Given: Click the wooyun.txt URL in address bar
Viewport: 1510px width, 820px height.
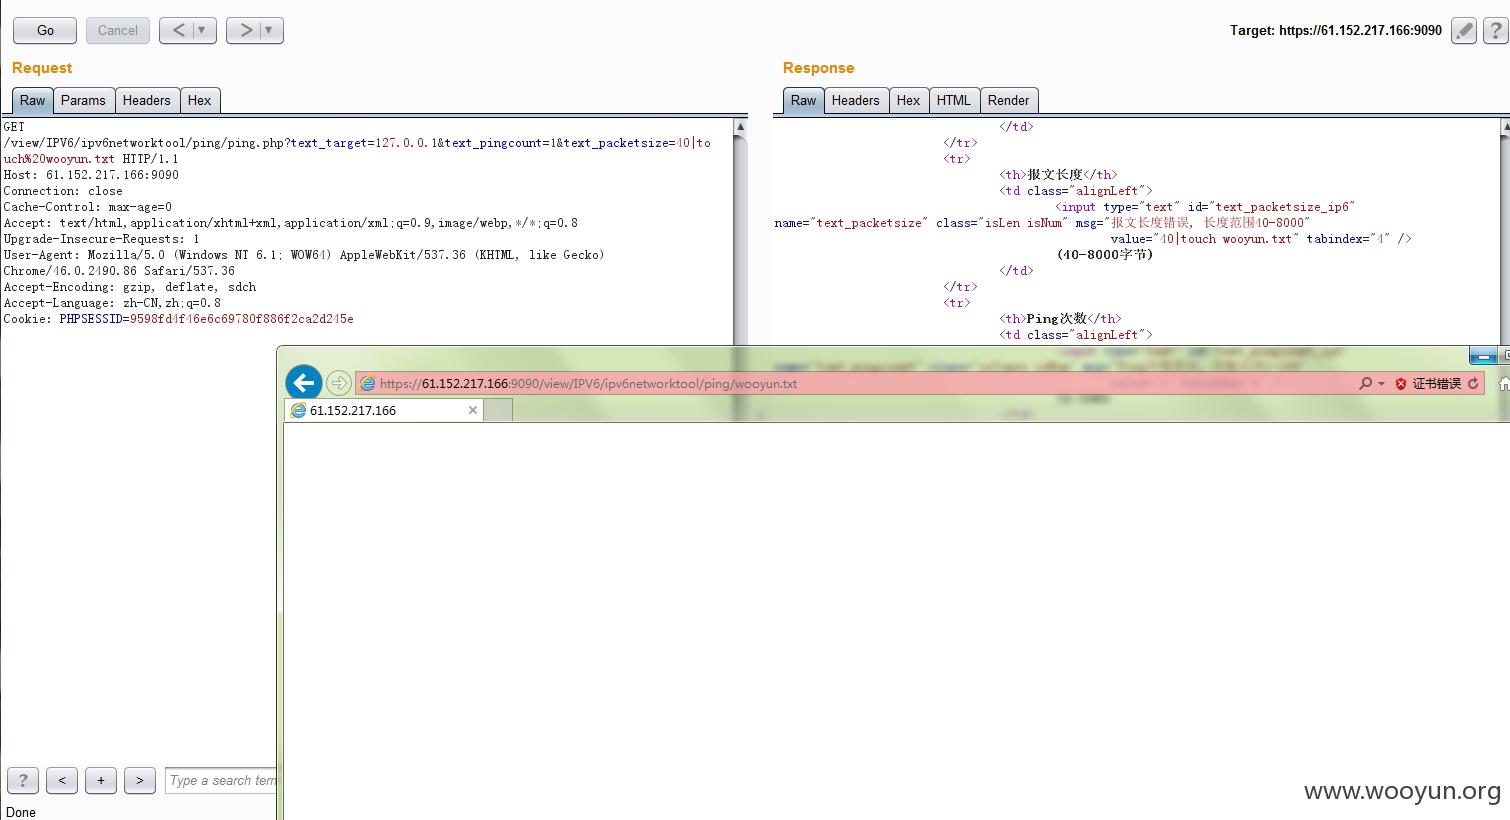Looking at the screenshot, I should (x=588, y=383).
